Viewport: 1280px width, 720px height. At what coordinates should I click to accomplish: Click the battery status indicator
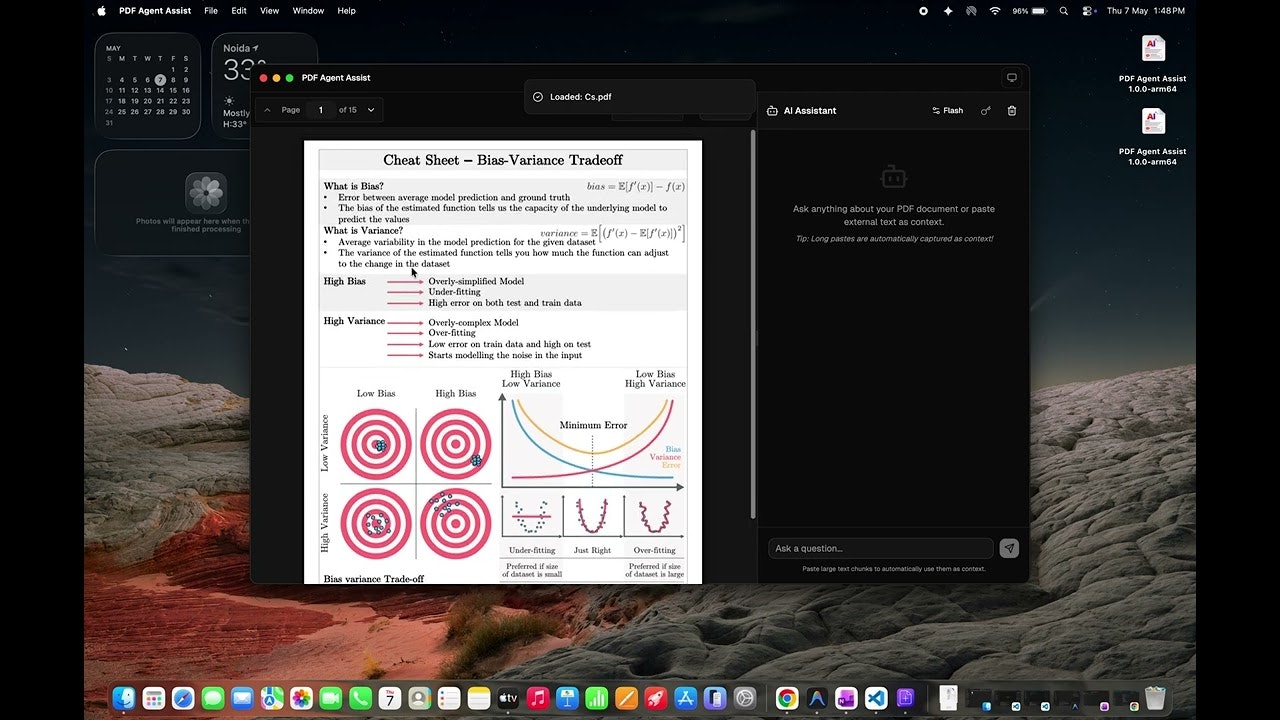coord(1029,11)
